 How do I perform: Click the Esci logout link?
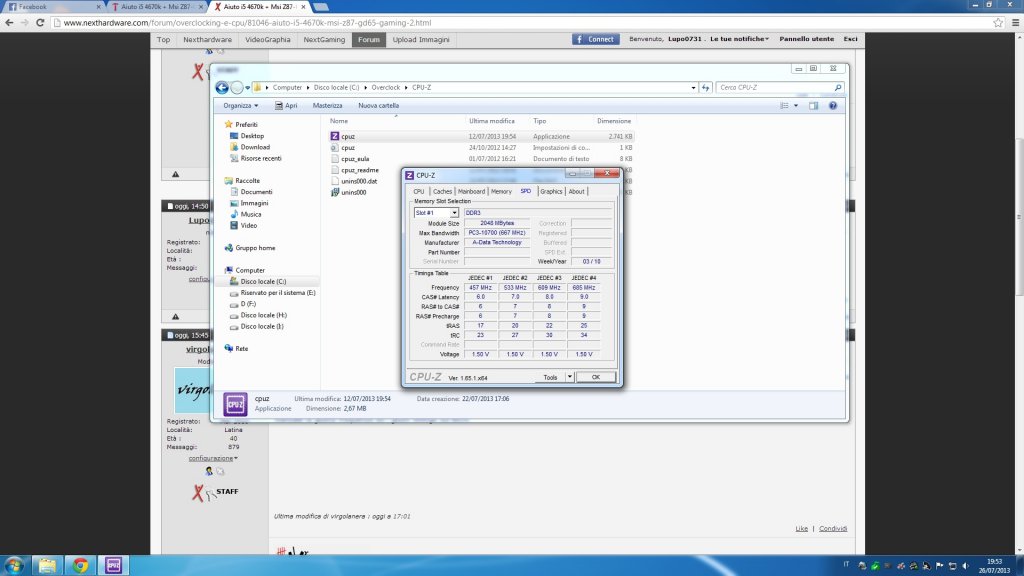point(850,39)
